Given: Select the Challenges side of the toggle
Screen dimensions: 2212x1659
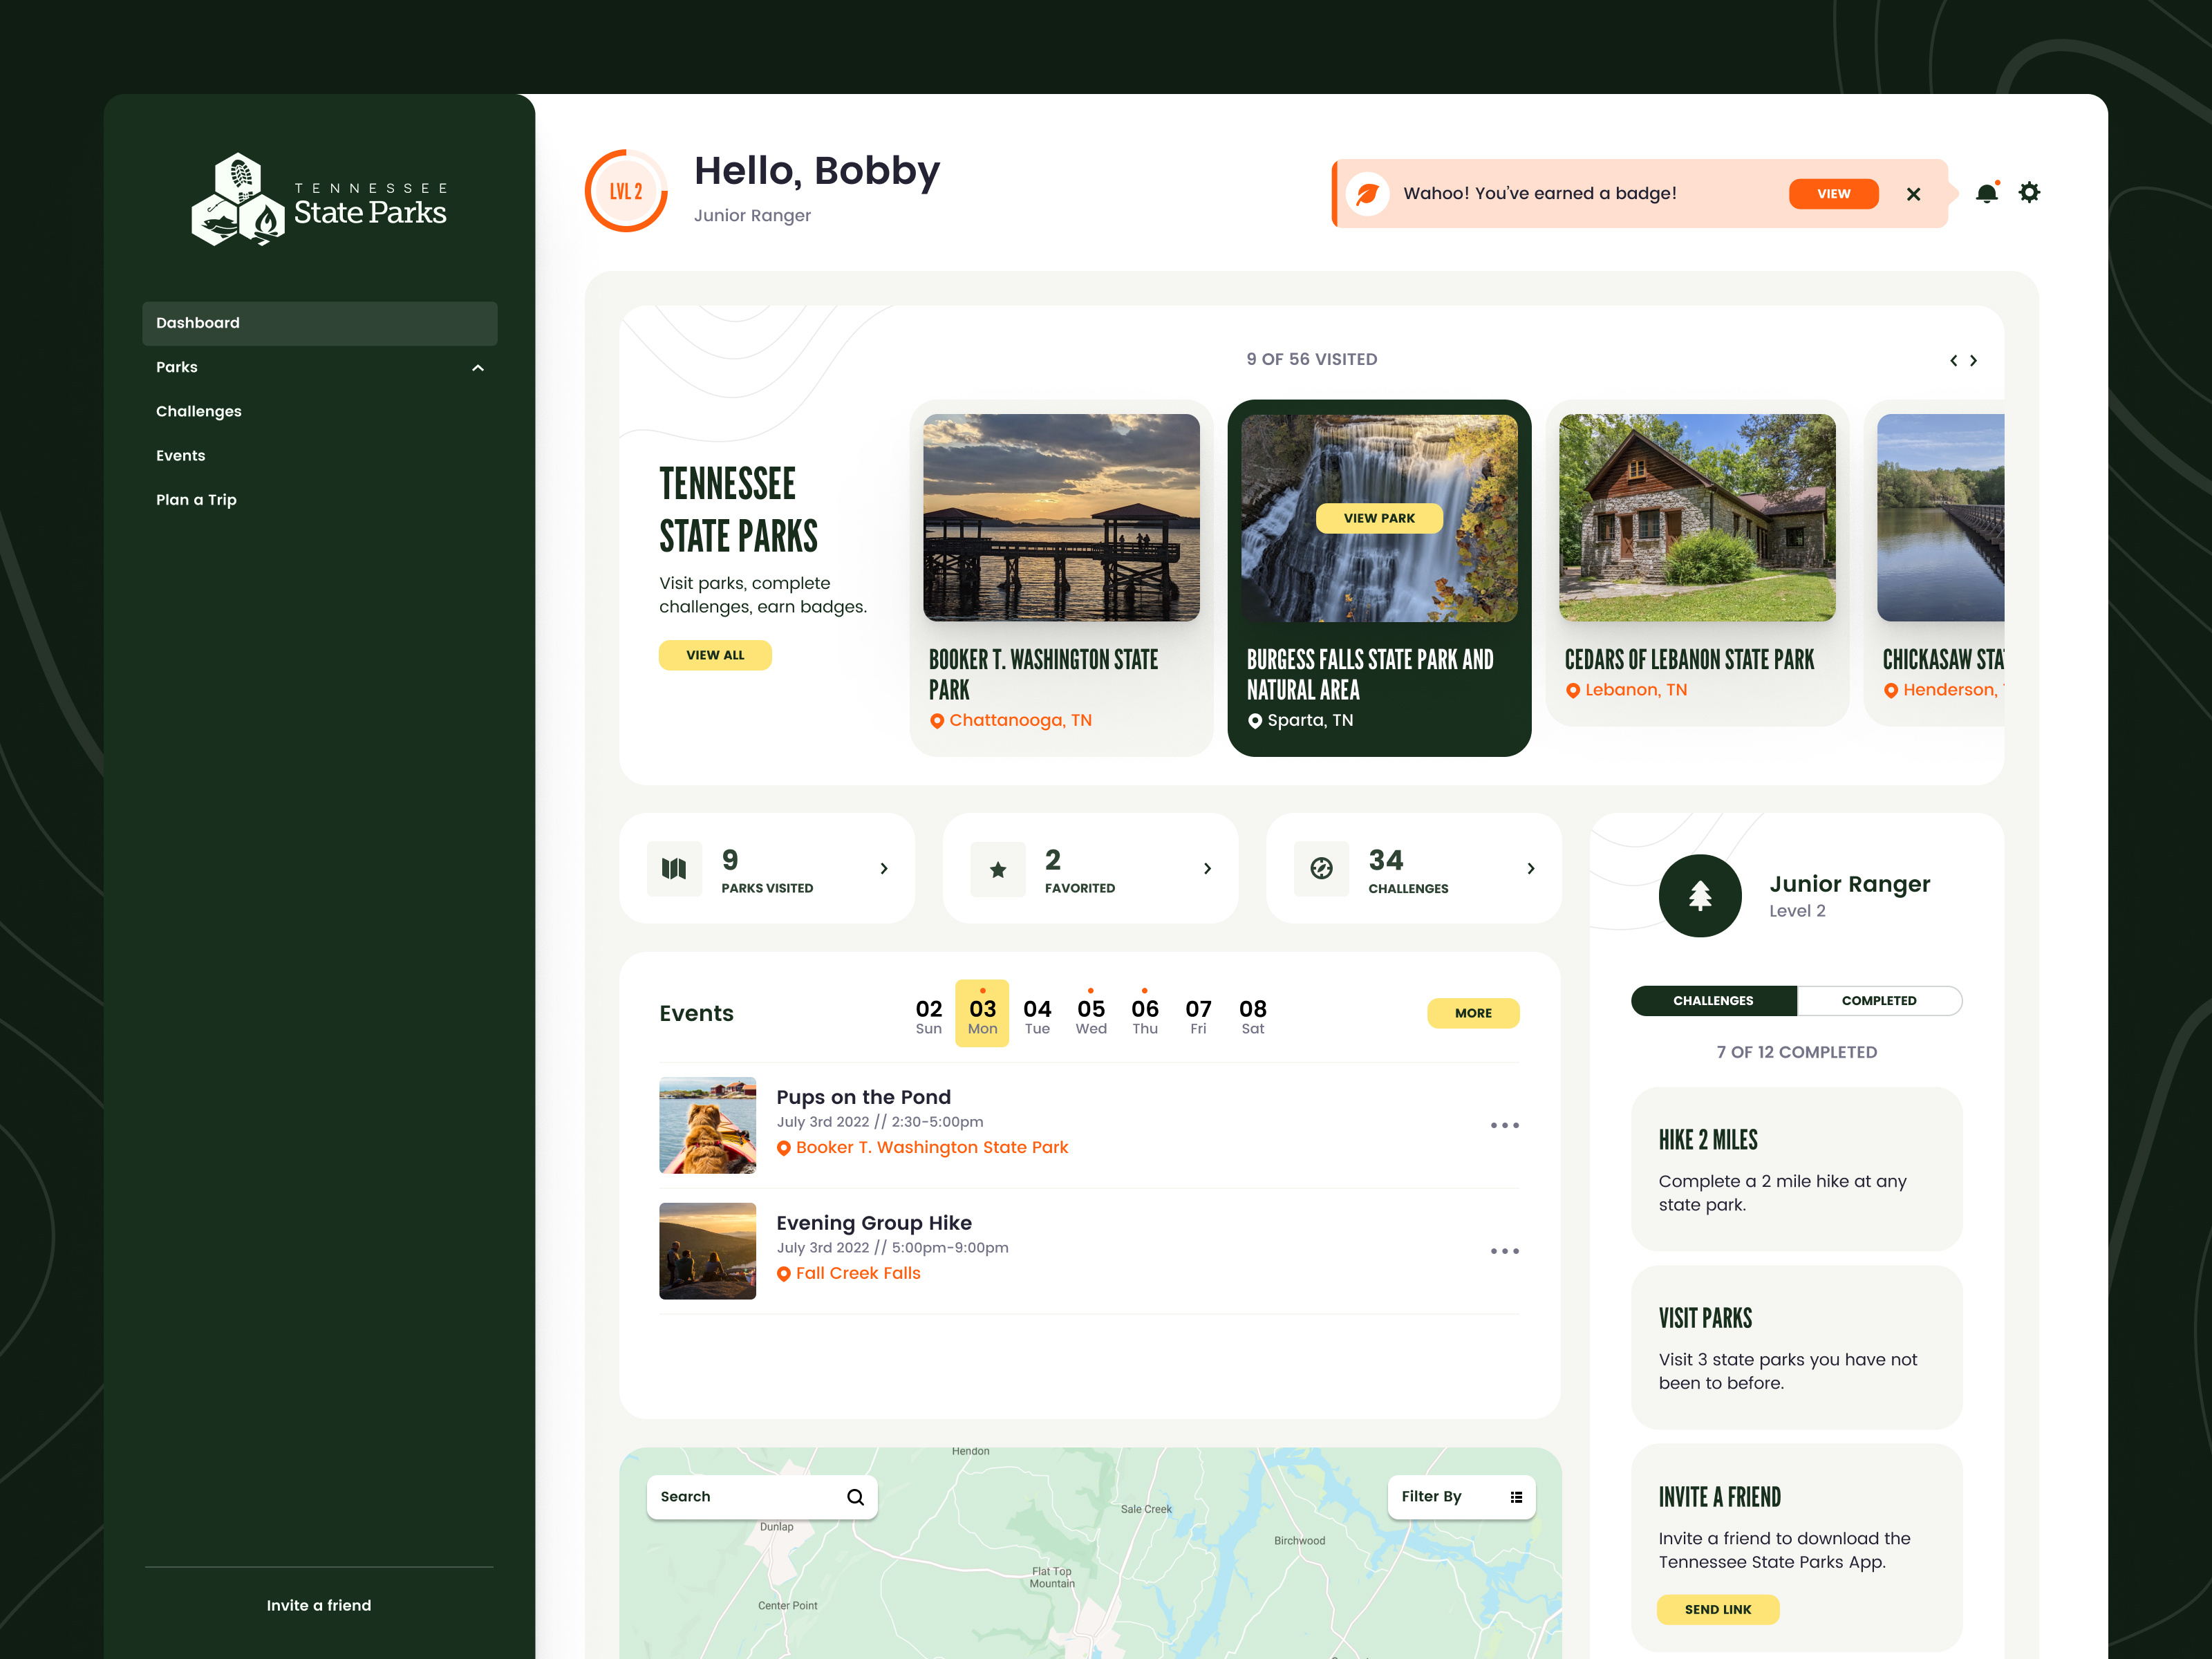Looking at the screenshot, I should pyautogui.click(x=1713, y=1000).
